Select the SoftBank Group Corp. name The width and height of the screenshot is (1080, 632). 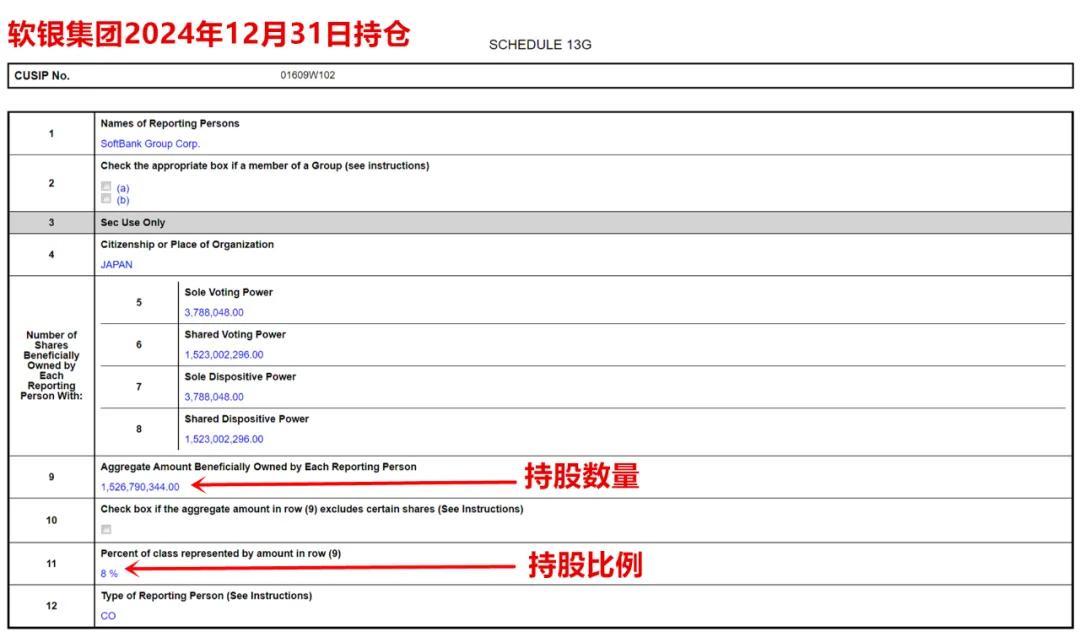(x=150, y=144)
